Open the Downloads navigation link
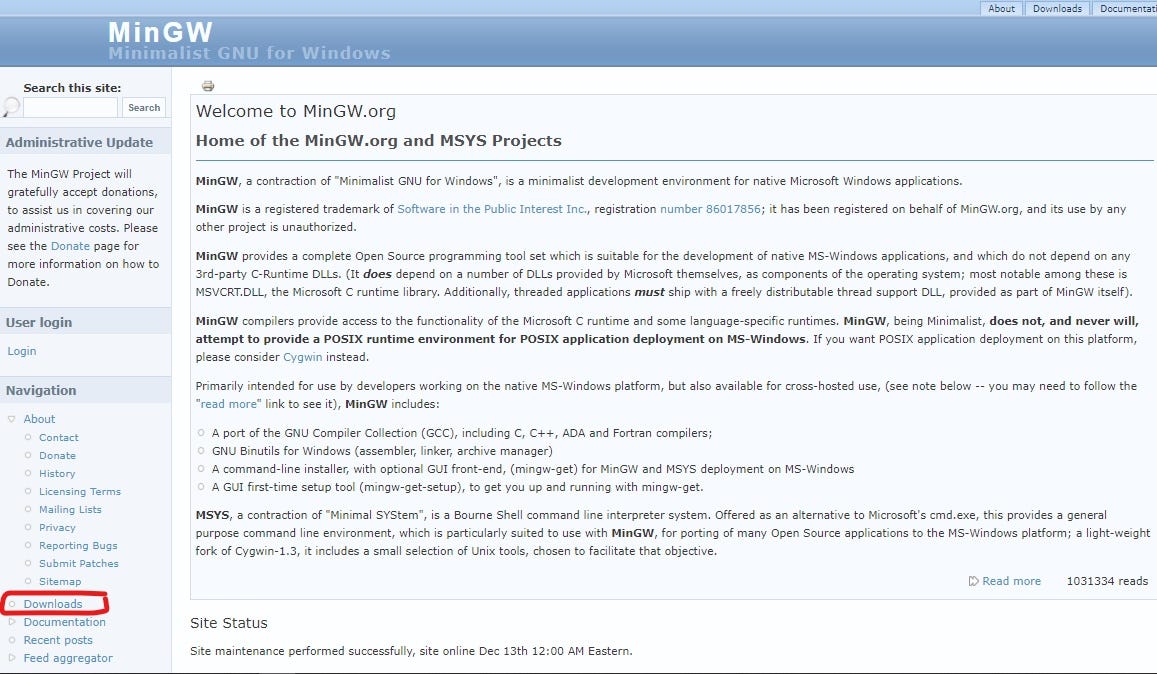The width and height of the screenshot is (1157, 674). [x=52, y=604]
